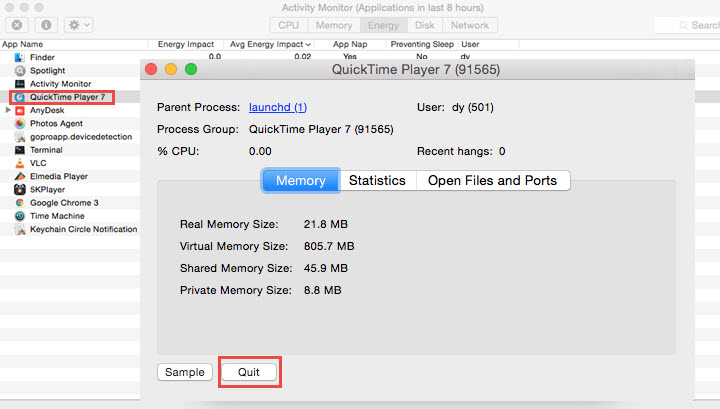Click the Photos Agent icon
Screen dimensions: 720x409
click(20, 124)
